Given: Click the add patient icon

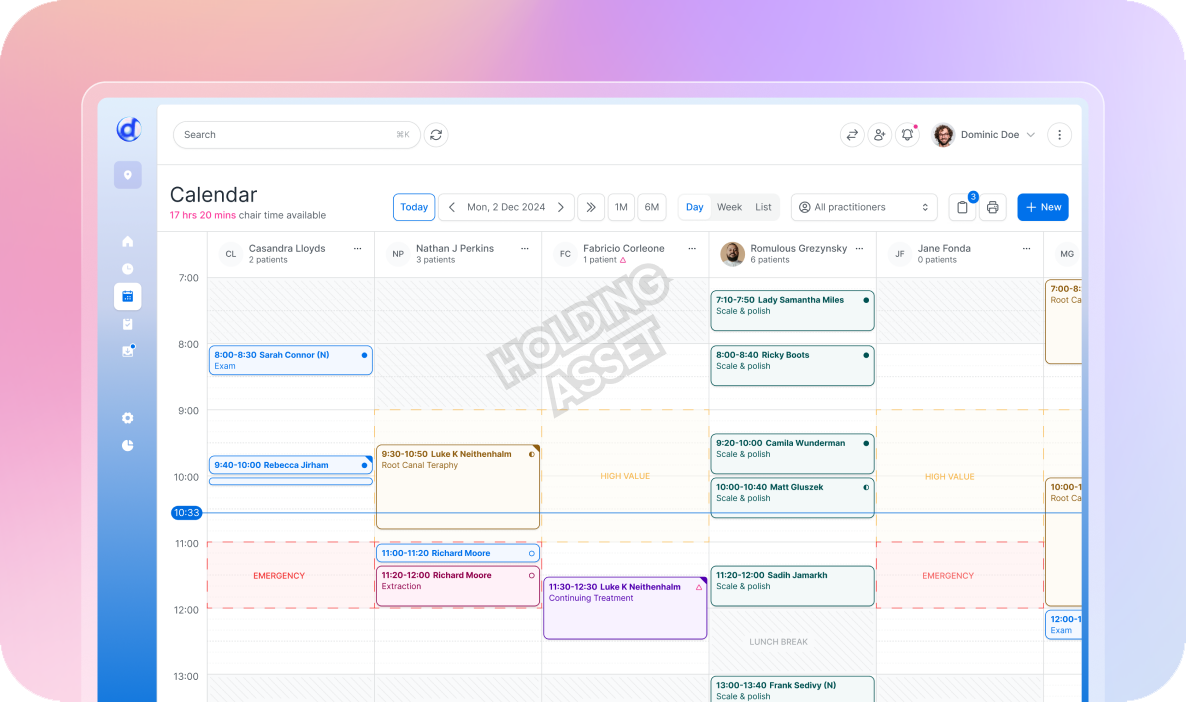Looking at the screenshot, I should 879,135.
